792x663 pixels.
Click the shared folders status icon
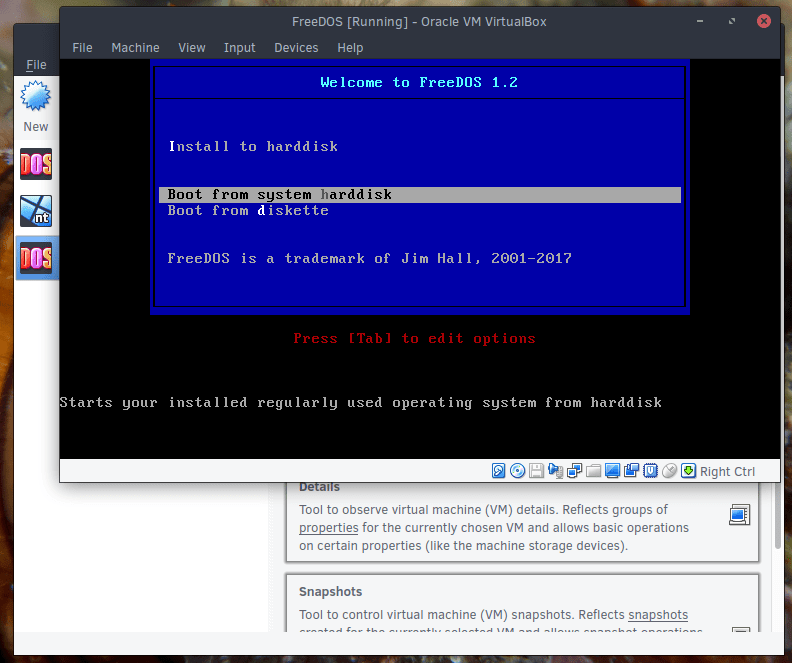coord(593,471)
